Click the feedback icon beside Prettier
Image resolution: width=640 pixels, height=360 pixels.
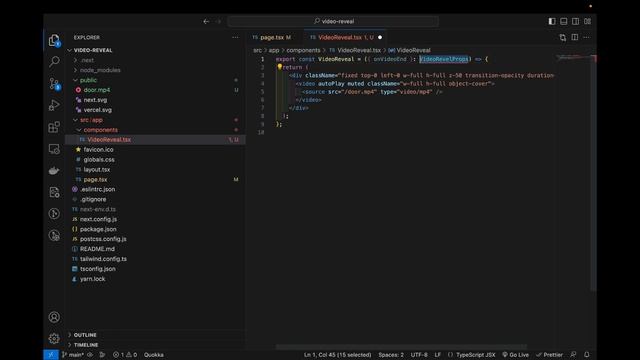(x=573, y=355)
